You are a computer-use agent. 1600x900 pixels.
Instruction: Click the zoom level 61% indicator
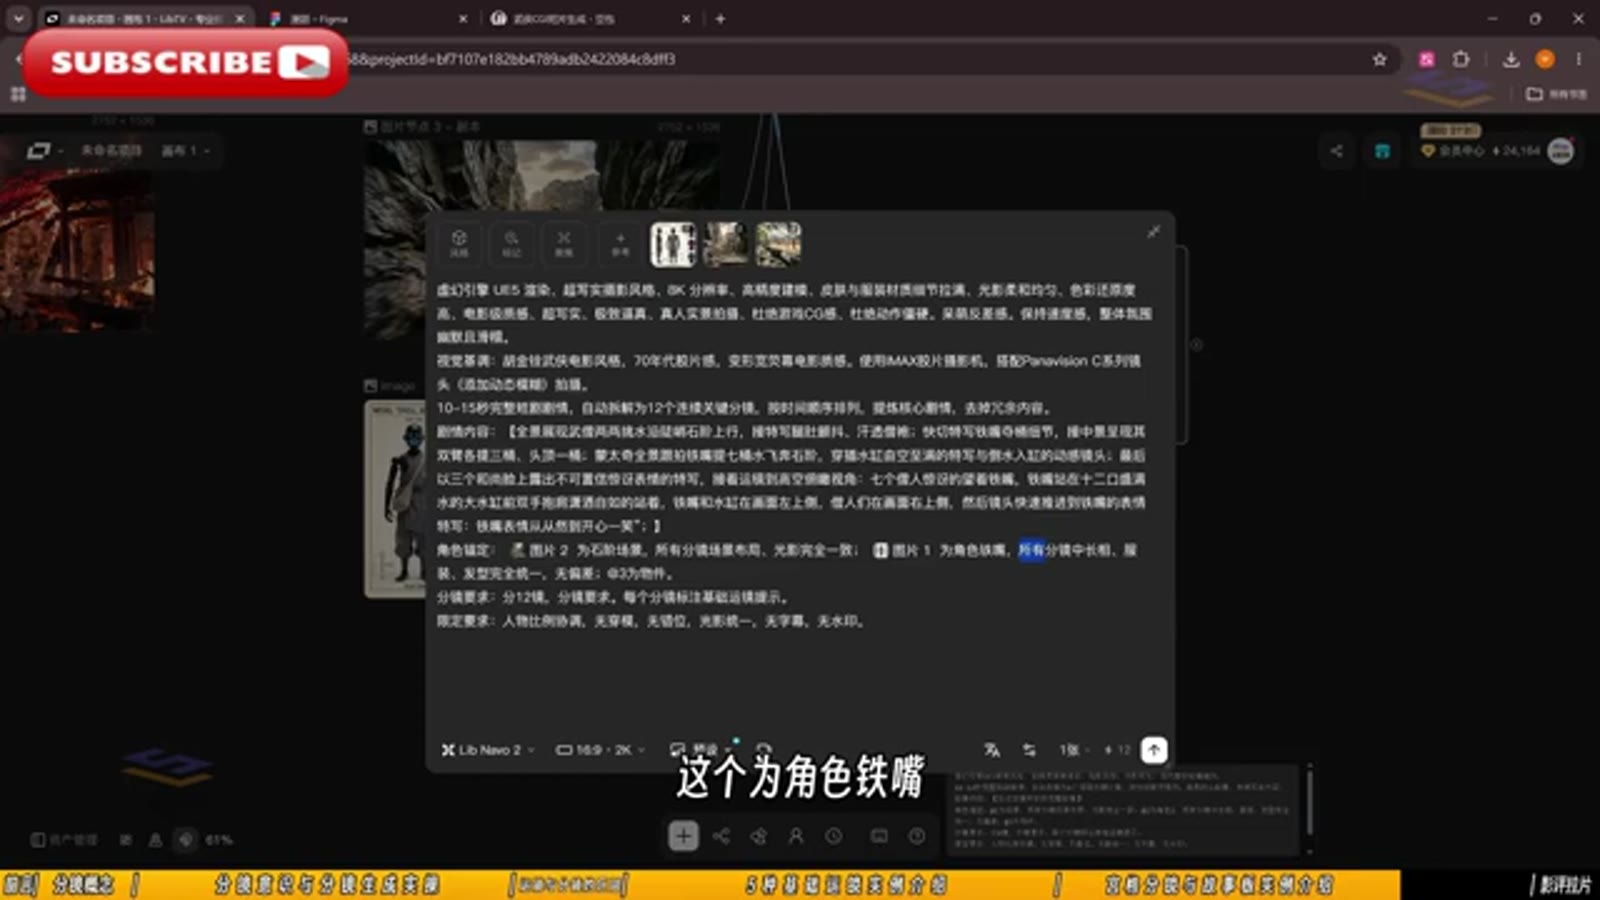218,840
